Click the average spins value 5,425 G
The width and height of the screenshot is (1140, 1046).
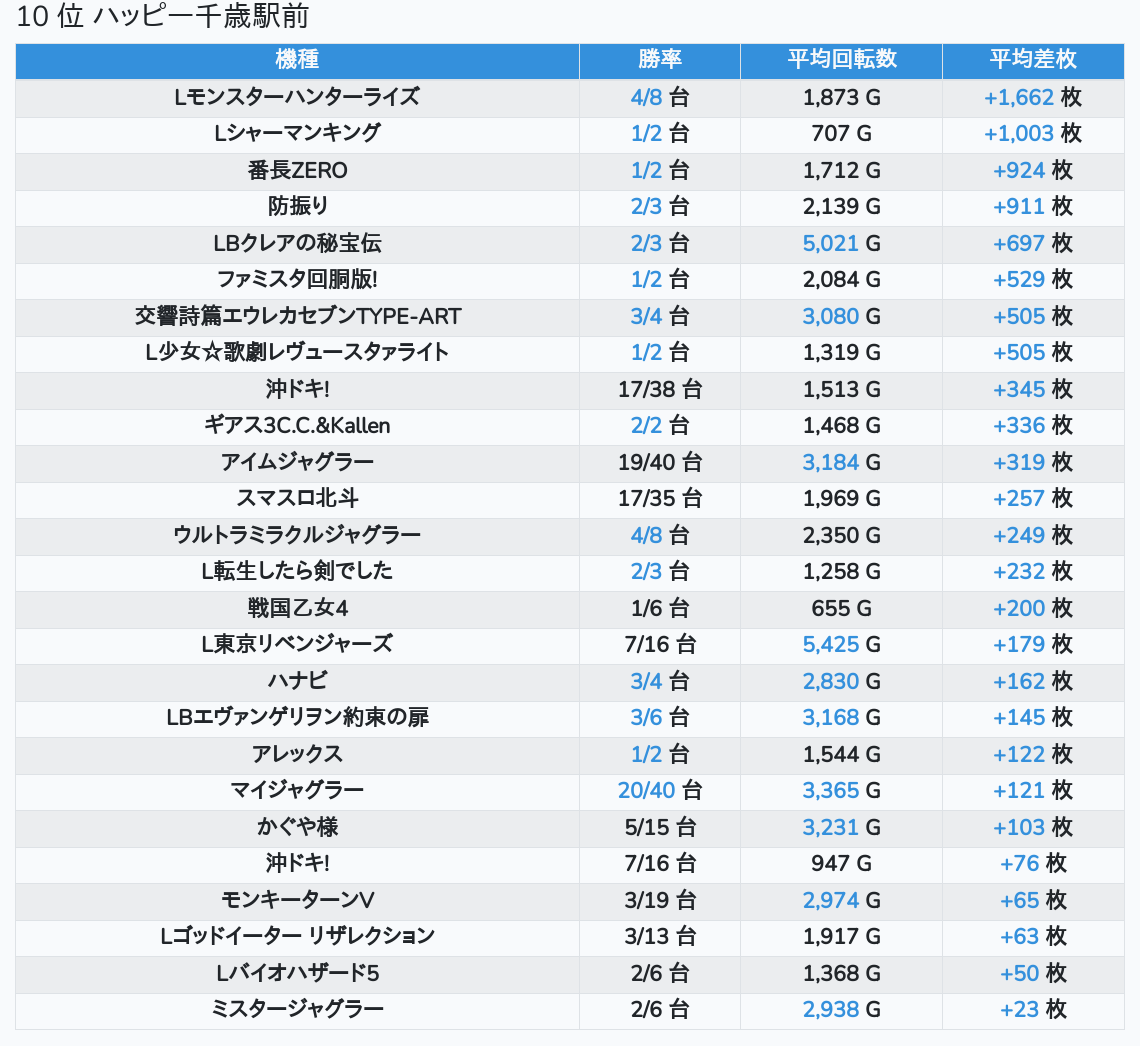click(x=841, y=645)
